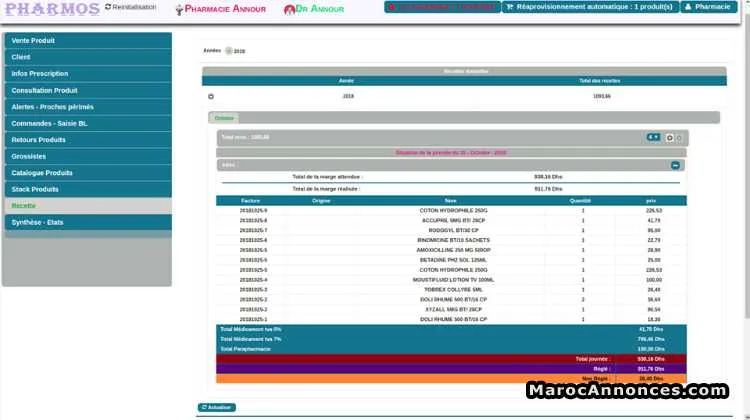
Task: Open Grossistes menu
Action: pos(88,156)
